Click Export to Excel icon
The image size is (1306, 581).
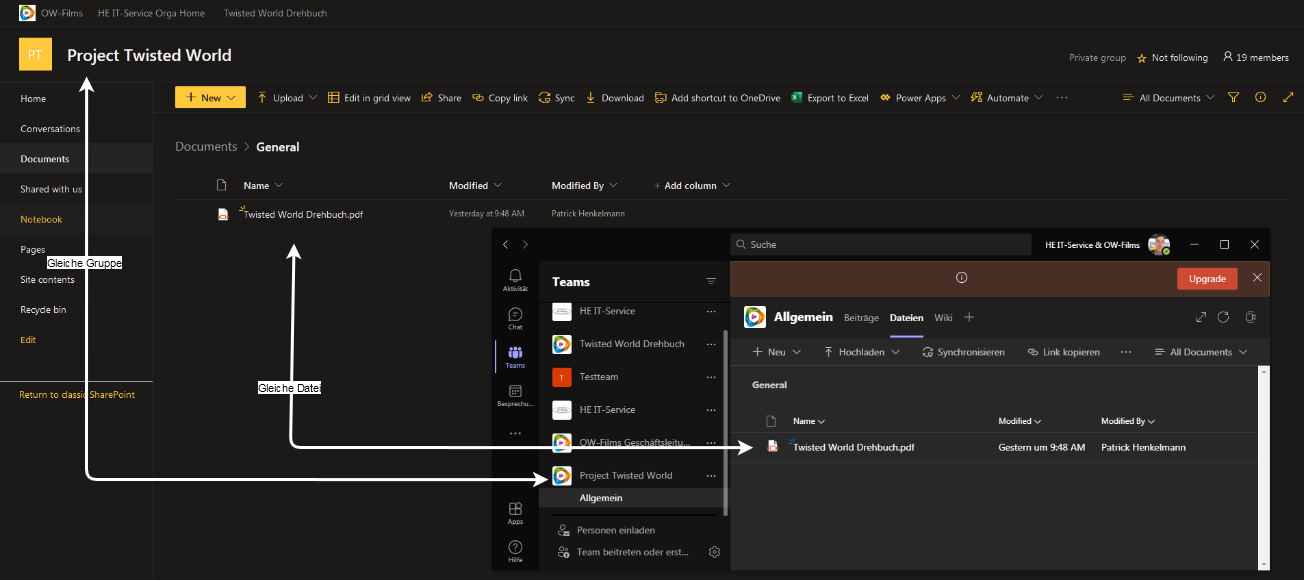(797, 98)
